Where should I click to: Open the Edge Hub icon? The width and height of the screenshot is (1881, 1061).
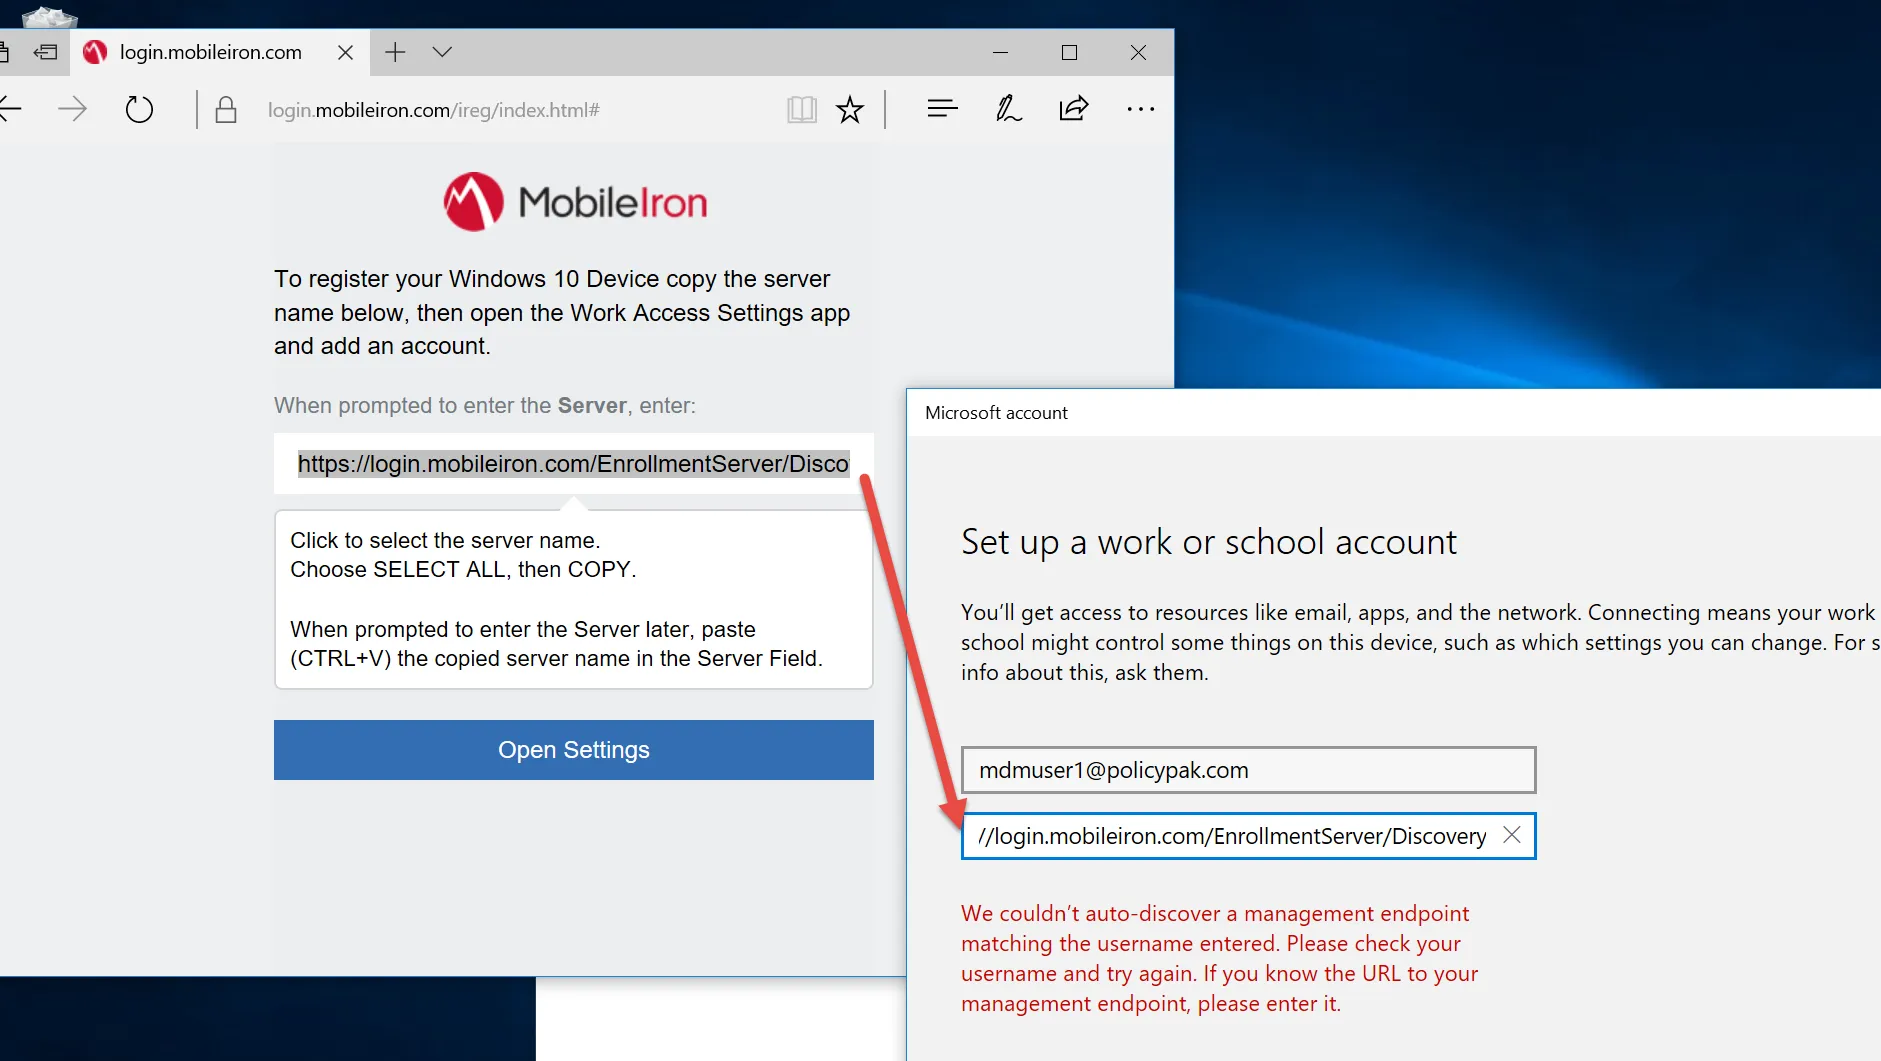(942, 108)
